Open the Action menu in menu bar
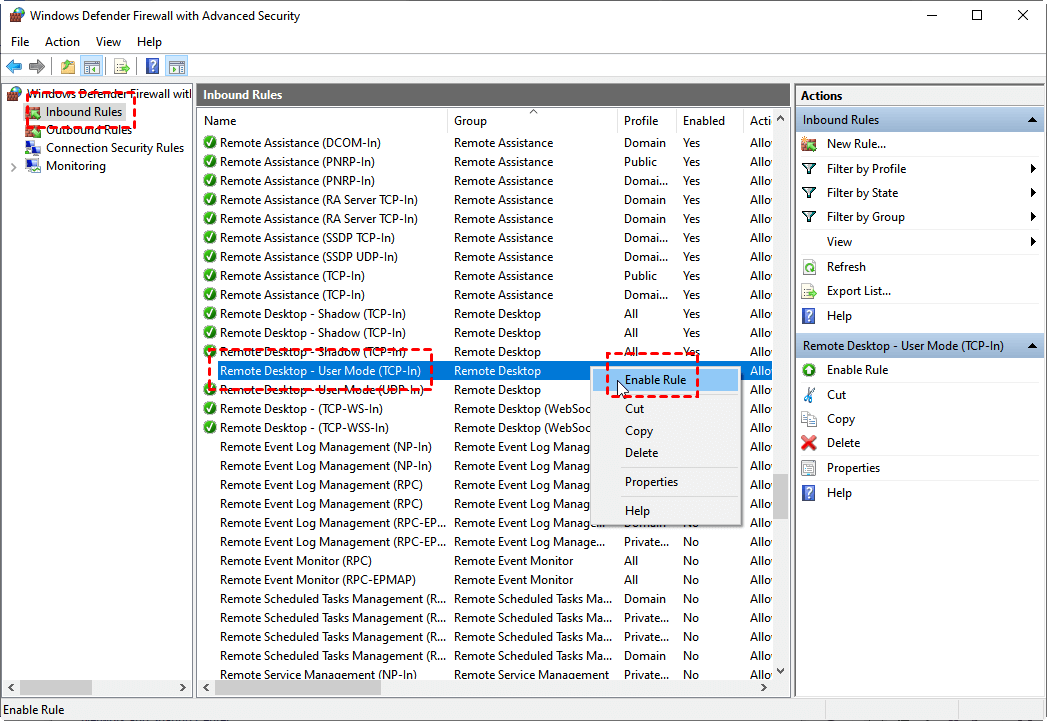 click(62, 41)
